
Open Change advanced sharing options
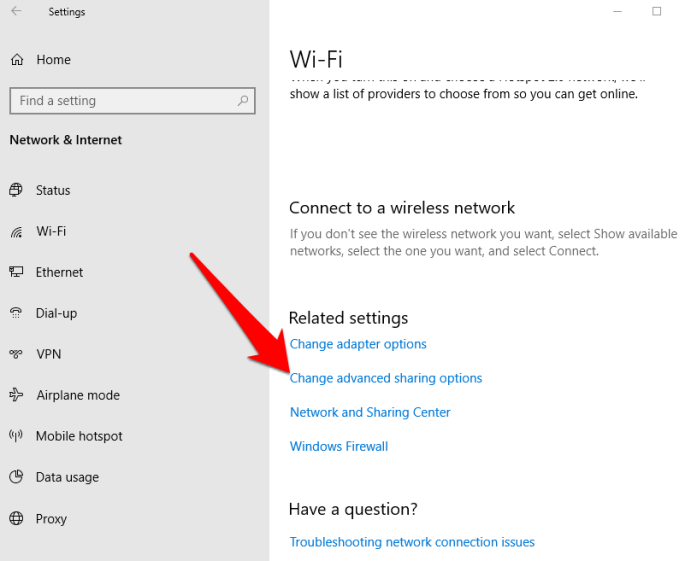point(386,378)
